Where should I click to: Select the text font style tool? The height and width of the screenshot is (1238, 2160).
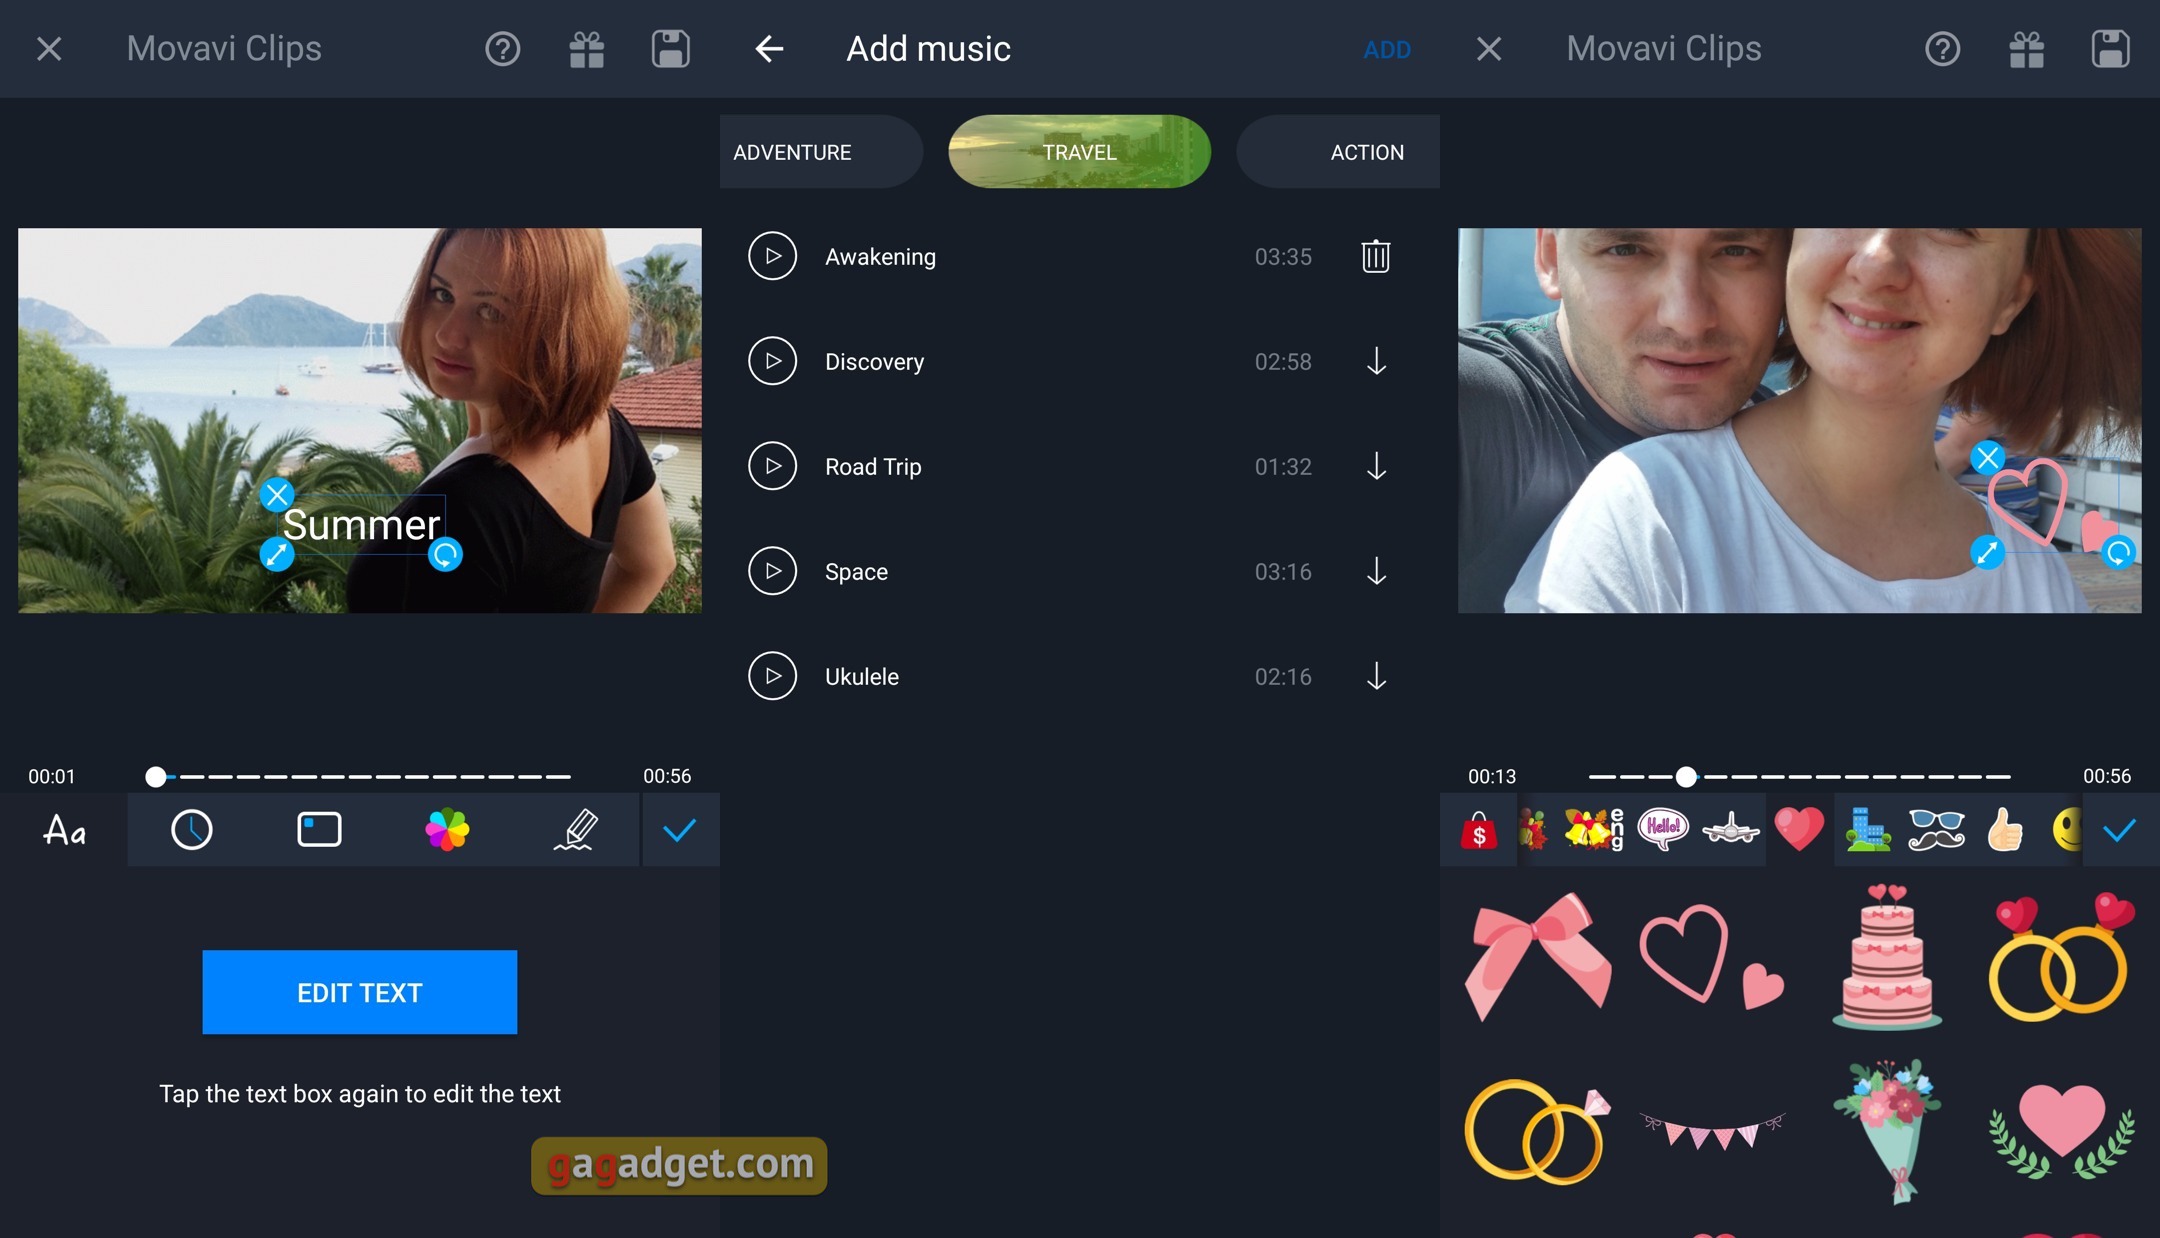coord(64,829)
